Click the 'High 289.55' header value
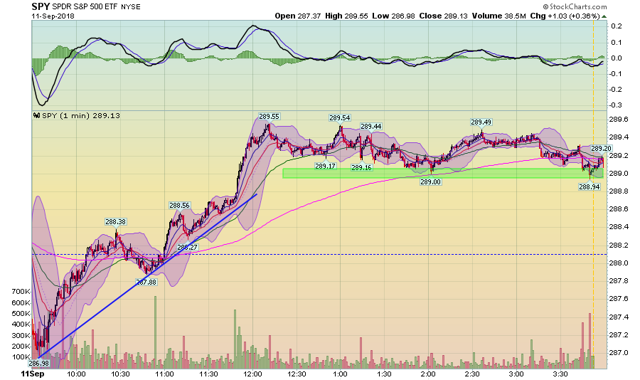This screenshot has height=380, width=640. pyautogui.click(x=347, y=16)
